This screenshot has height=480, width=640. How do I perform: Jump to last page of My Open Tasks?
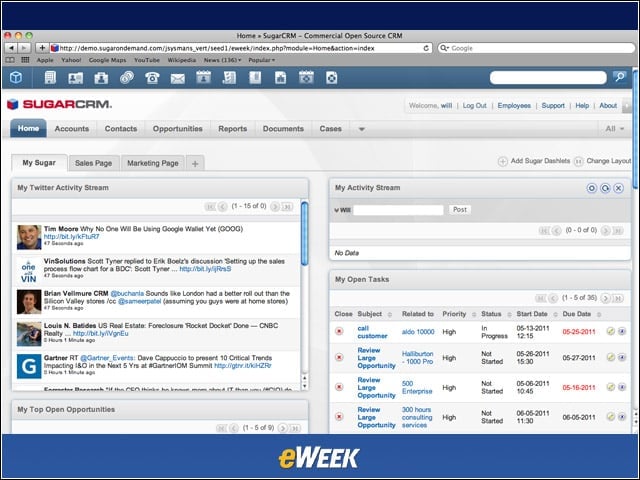coord(618,298)
